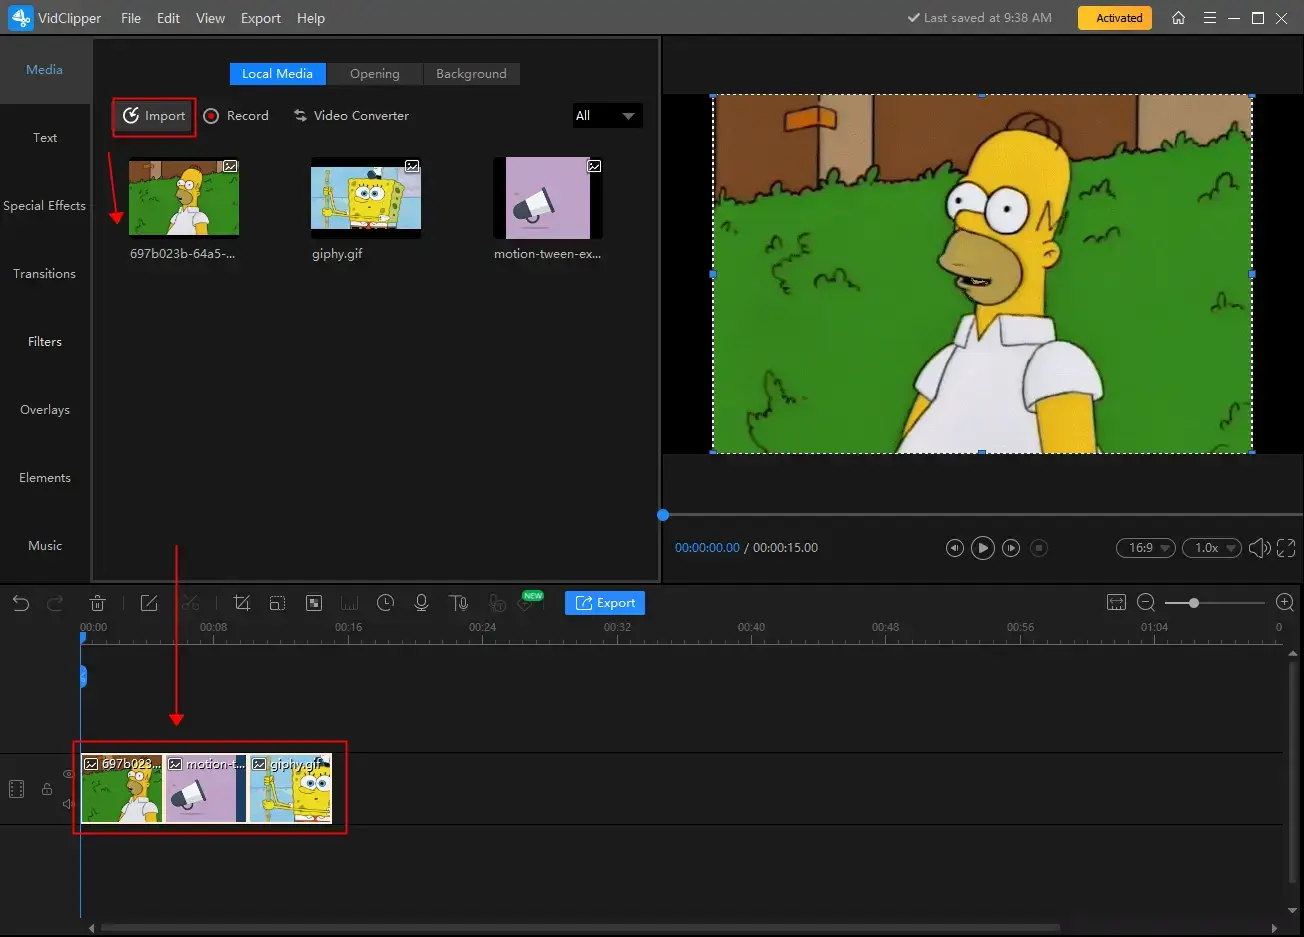Click the Import button

[x=154, y=116]
